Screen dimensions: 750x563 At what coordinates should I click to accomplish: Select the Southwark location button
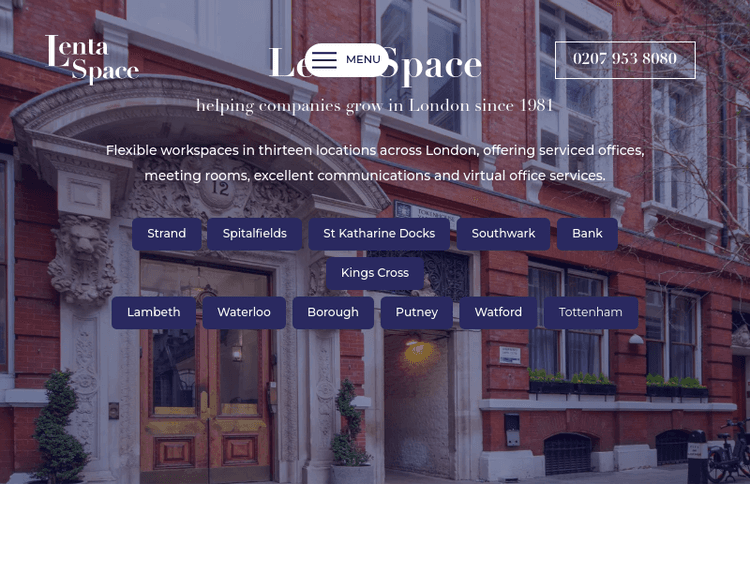(503, 234)
